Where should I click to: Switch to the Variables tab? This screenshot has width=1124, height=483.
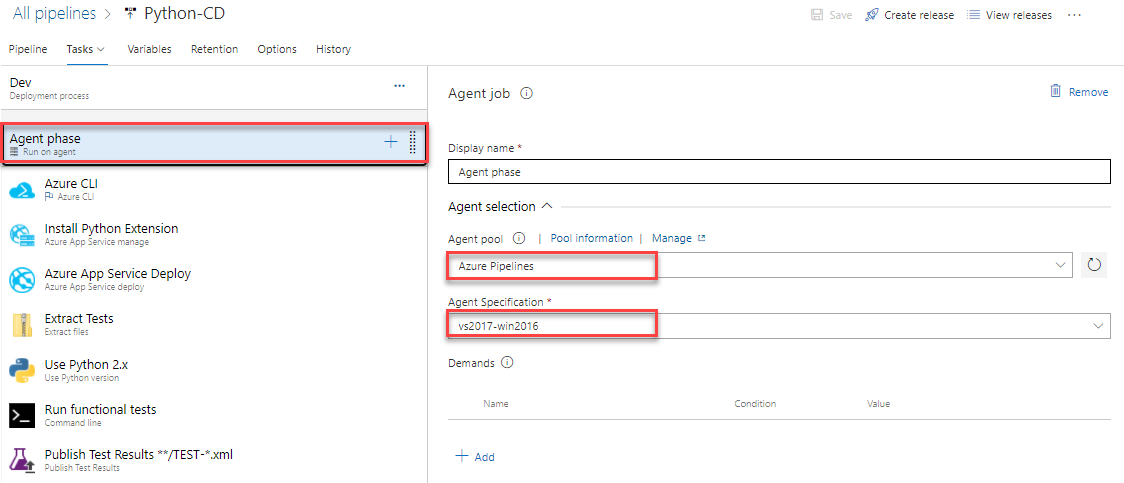tap(149, 49)
